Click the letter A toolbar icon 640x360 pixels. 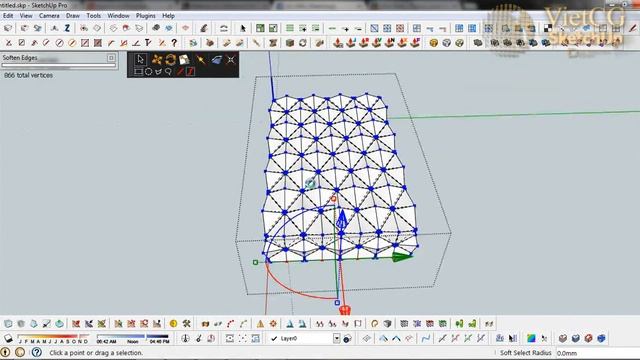click(54, 28)
